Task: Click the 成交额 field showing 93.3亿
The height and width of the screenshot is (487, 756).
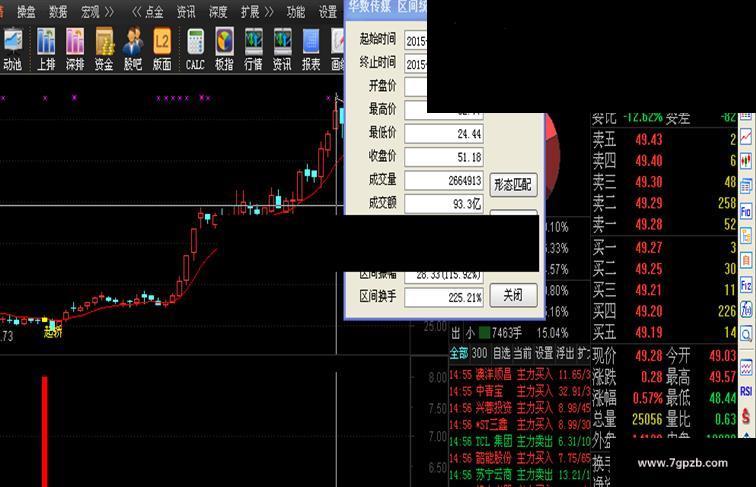Action: tap(444, 203)
